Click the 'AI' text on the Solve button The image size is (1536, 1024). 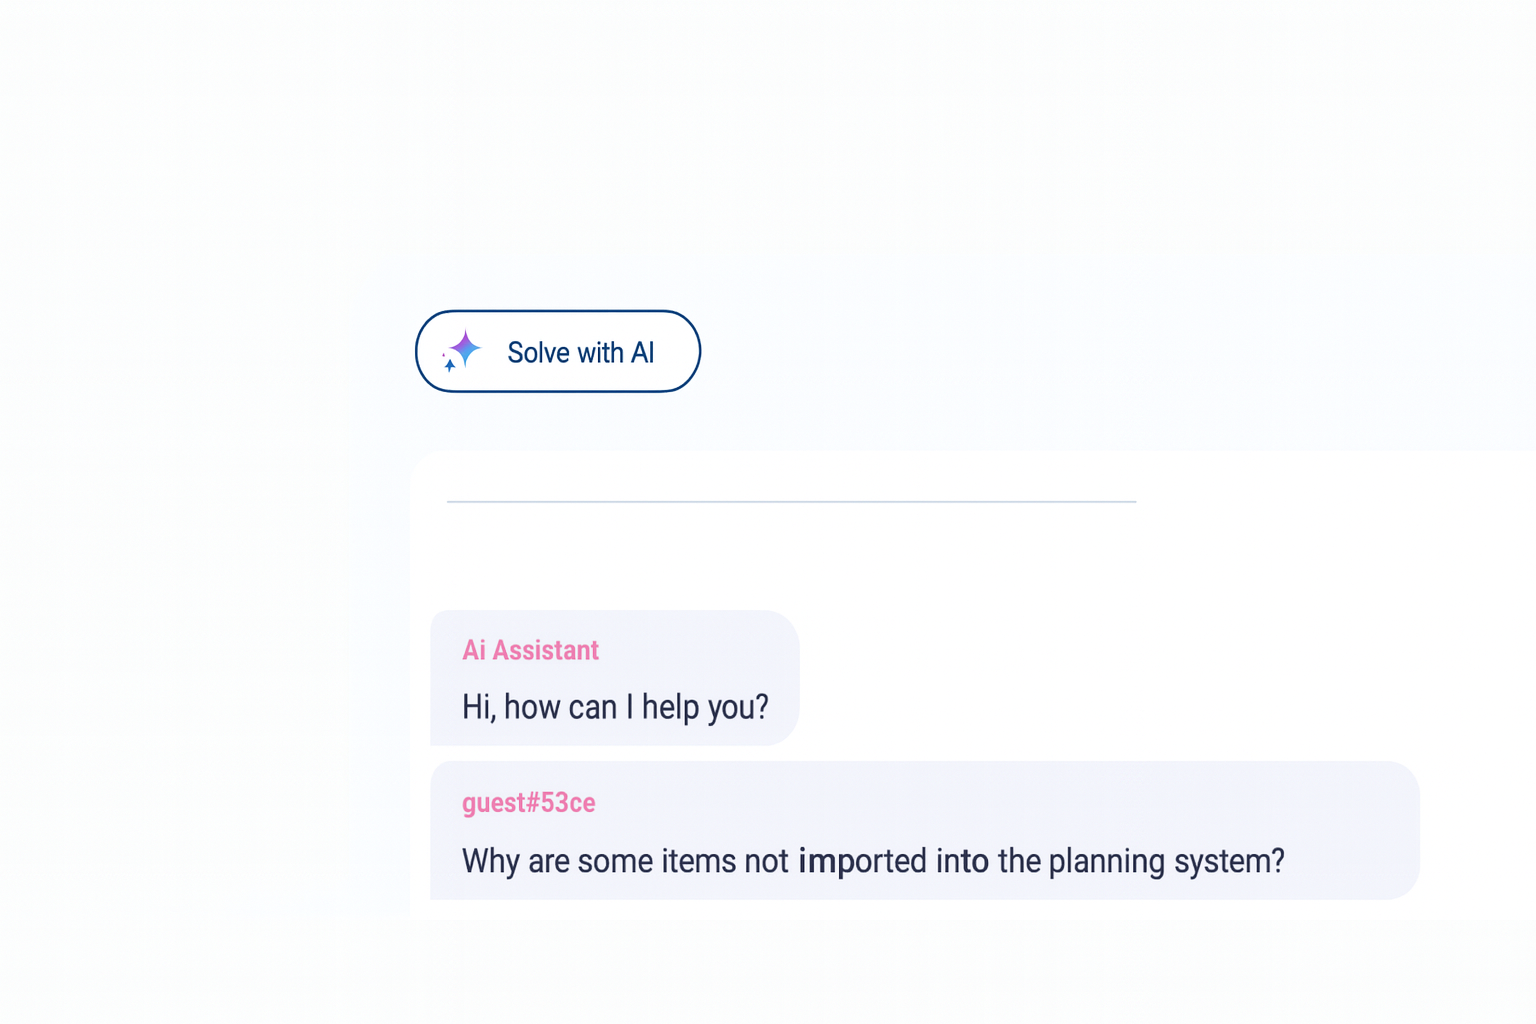(x=642, y=353)
